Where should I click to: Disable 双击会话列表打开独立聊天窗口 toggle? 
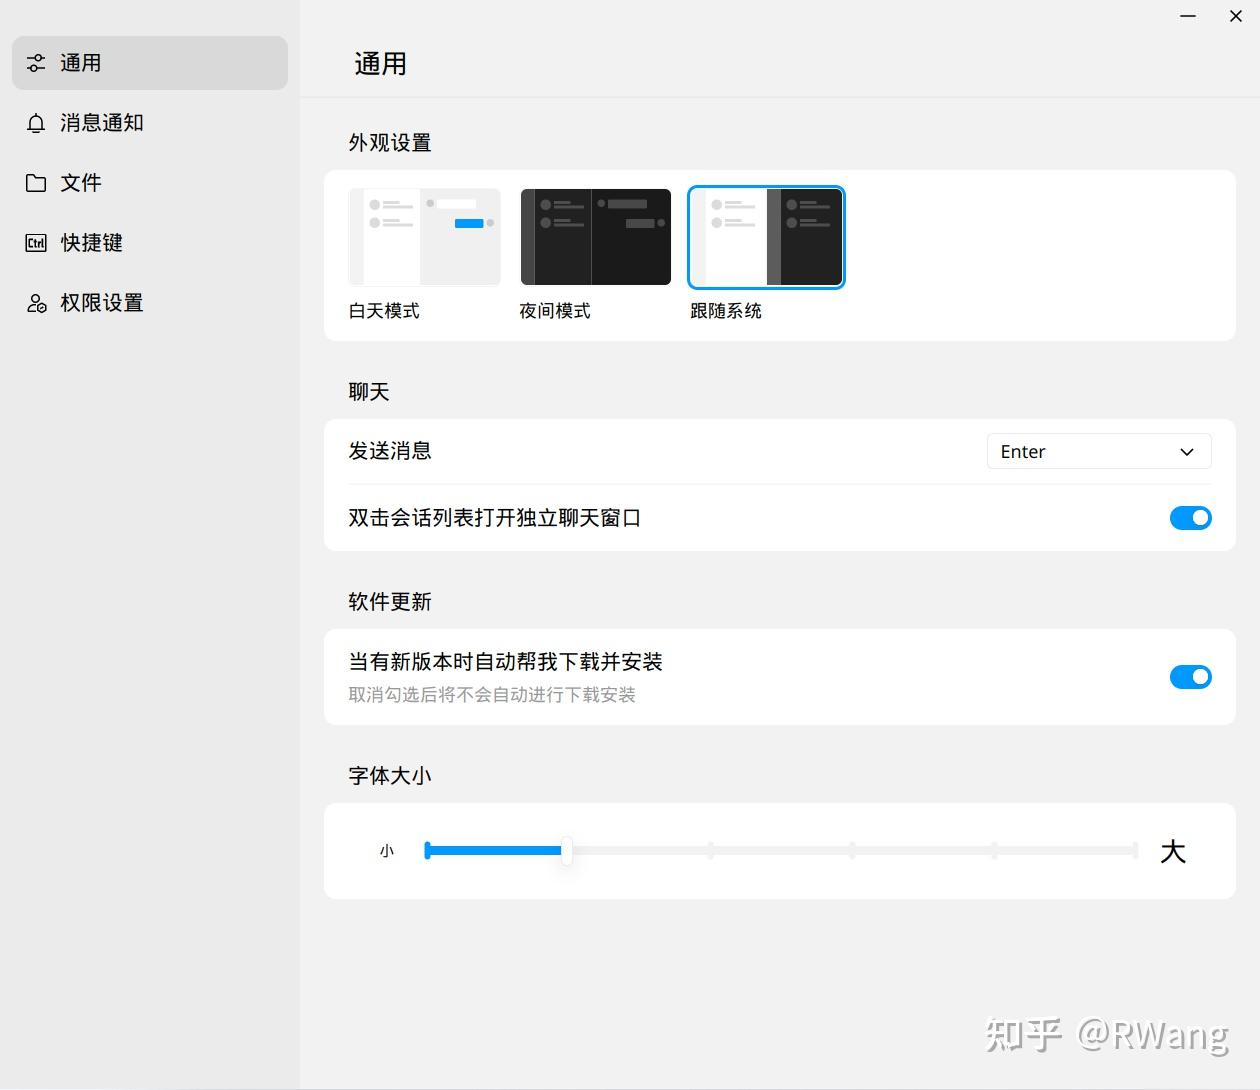(1190, 518)
